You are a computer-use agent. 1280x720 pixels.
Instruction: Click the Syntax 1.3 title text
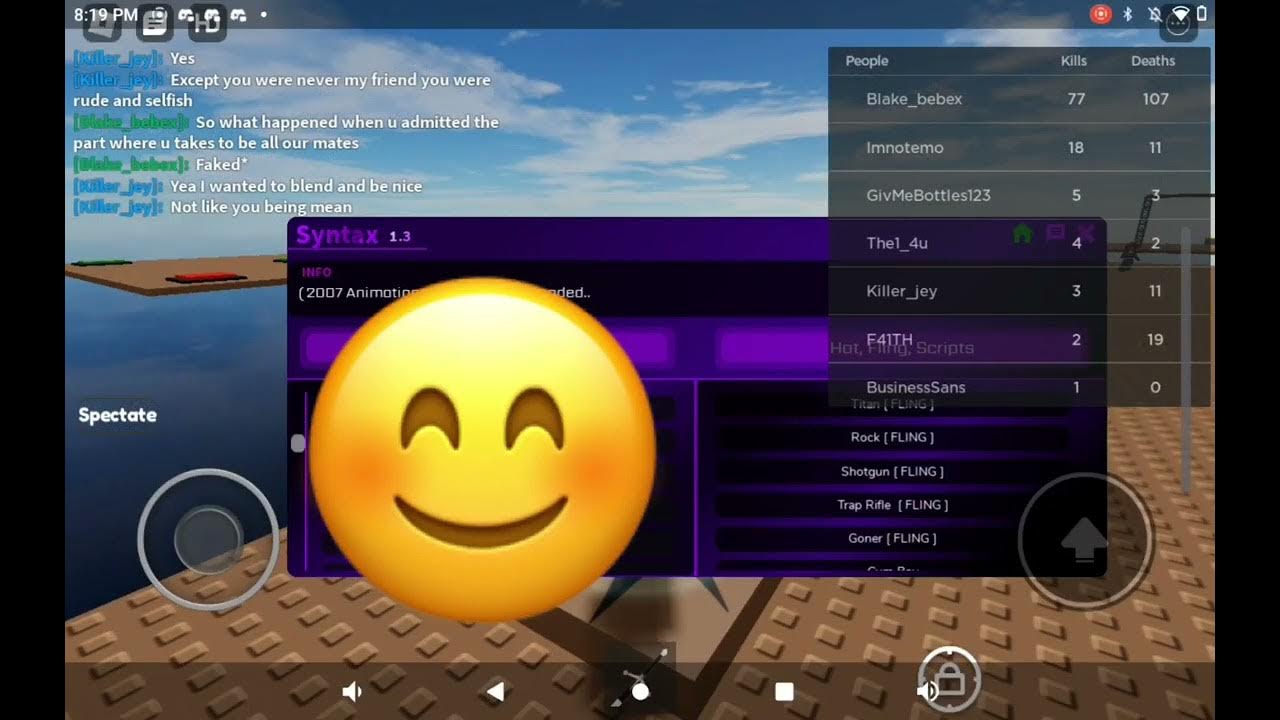(x=354, y=236)
